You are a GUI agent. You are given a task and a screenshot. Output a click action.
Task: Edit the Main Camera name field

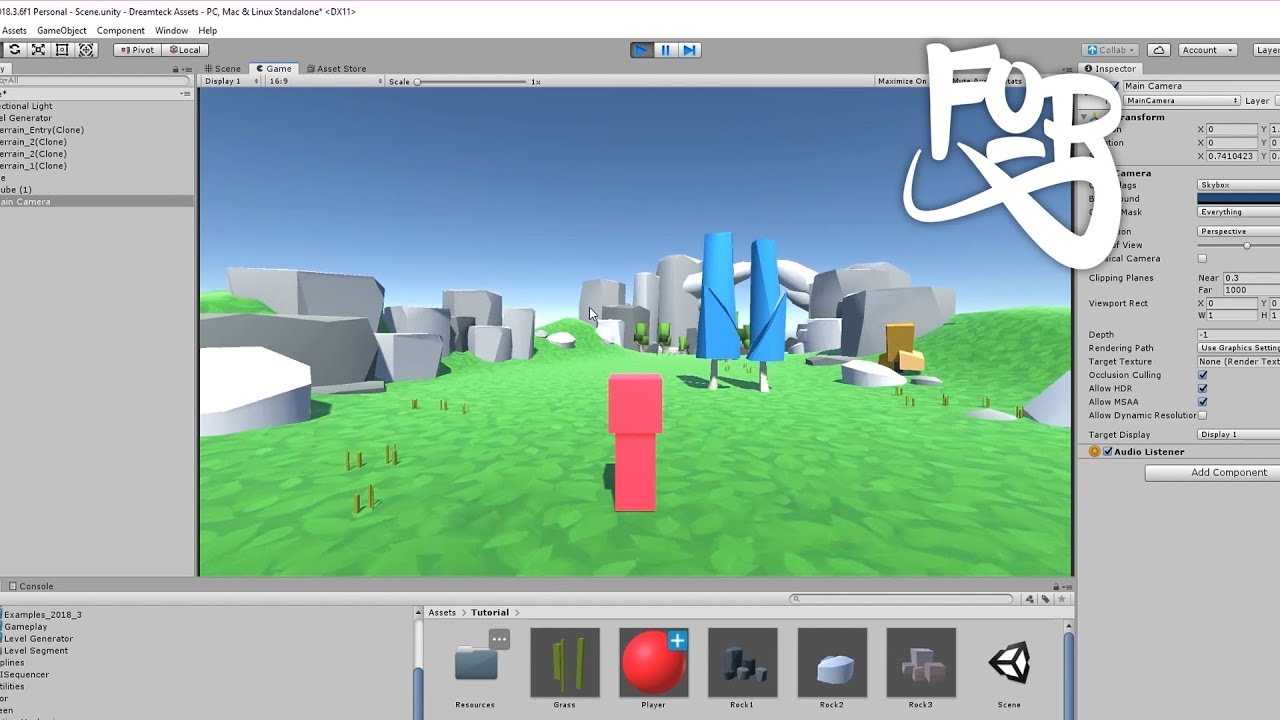point(1200,86)
